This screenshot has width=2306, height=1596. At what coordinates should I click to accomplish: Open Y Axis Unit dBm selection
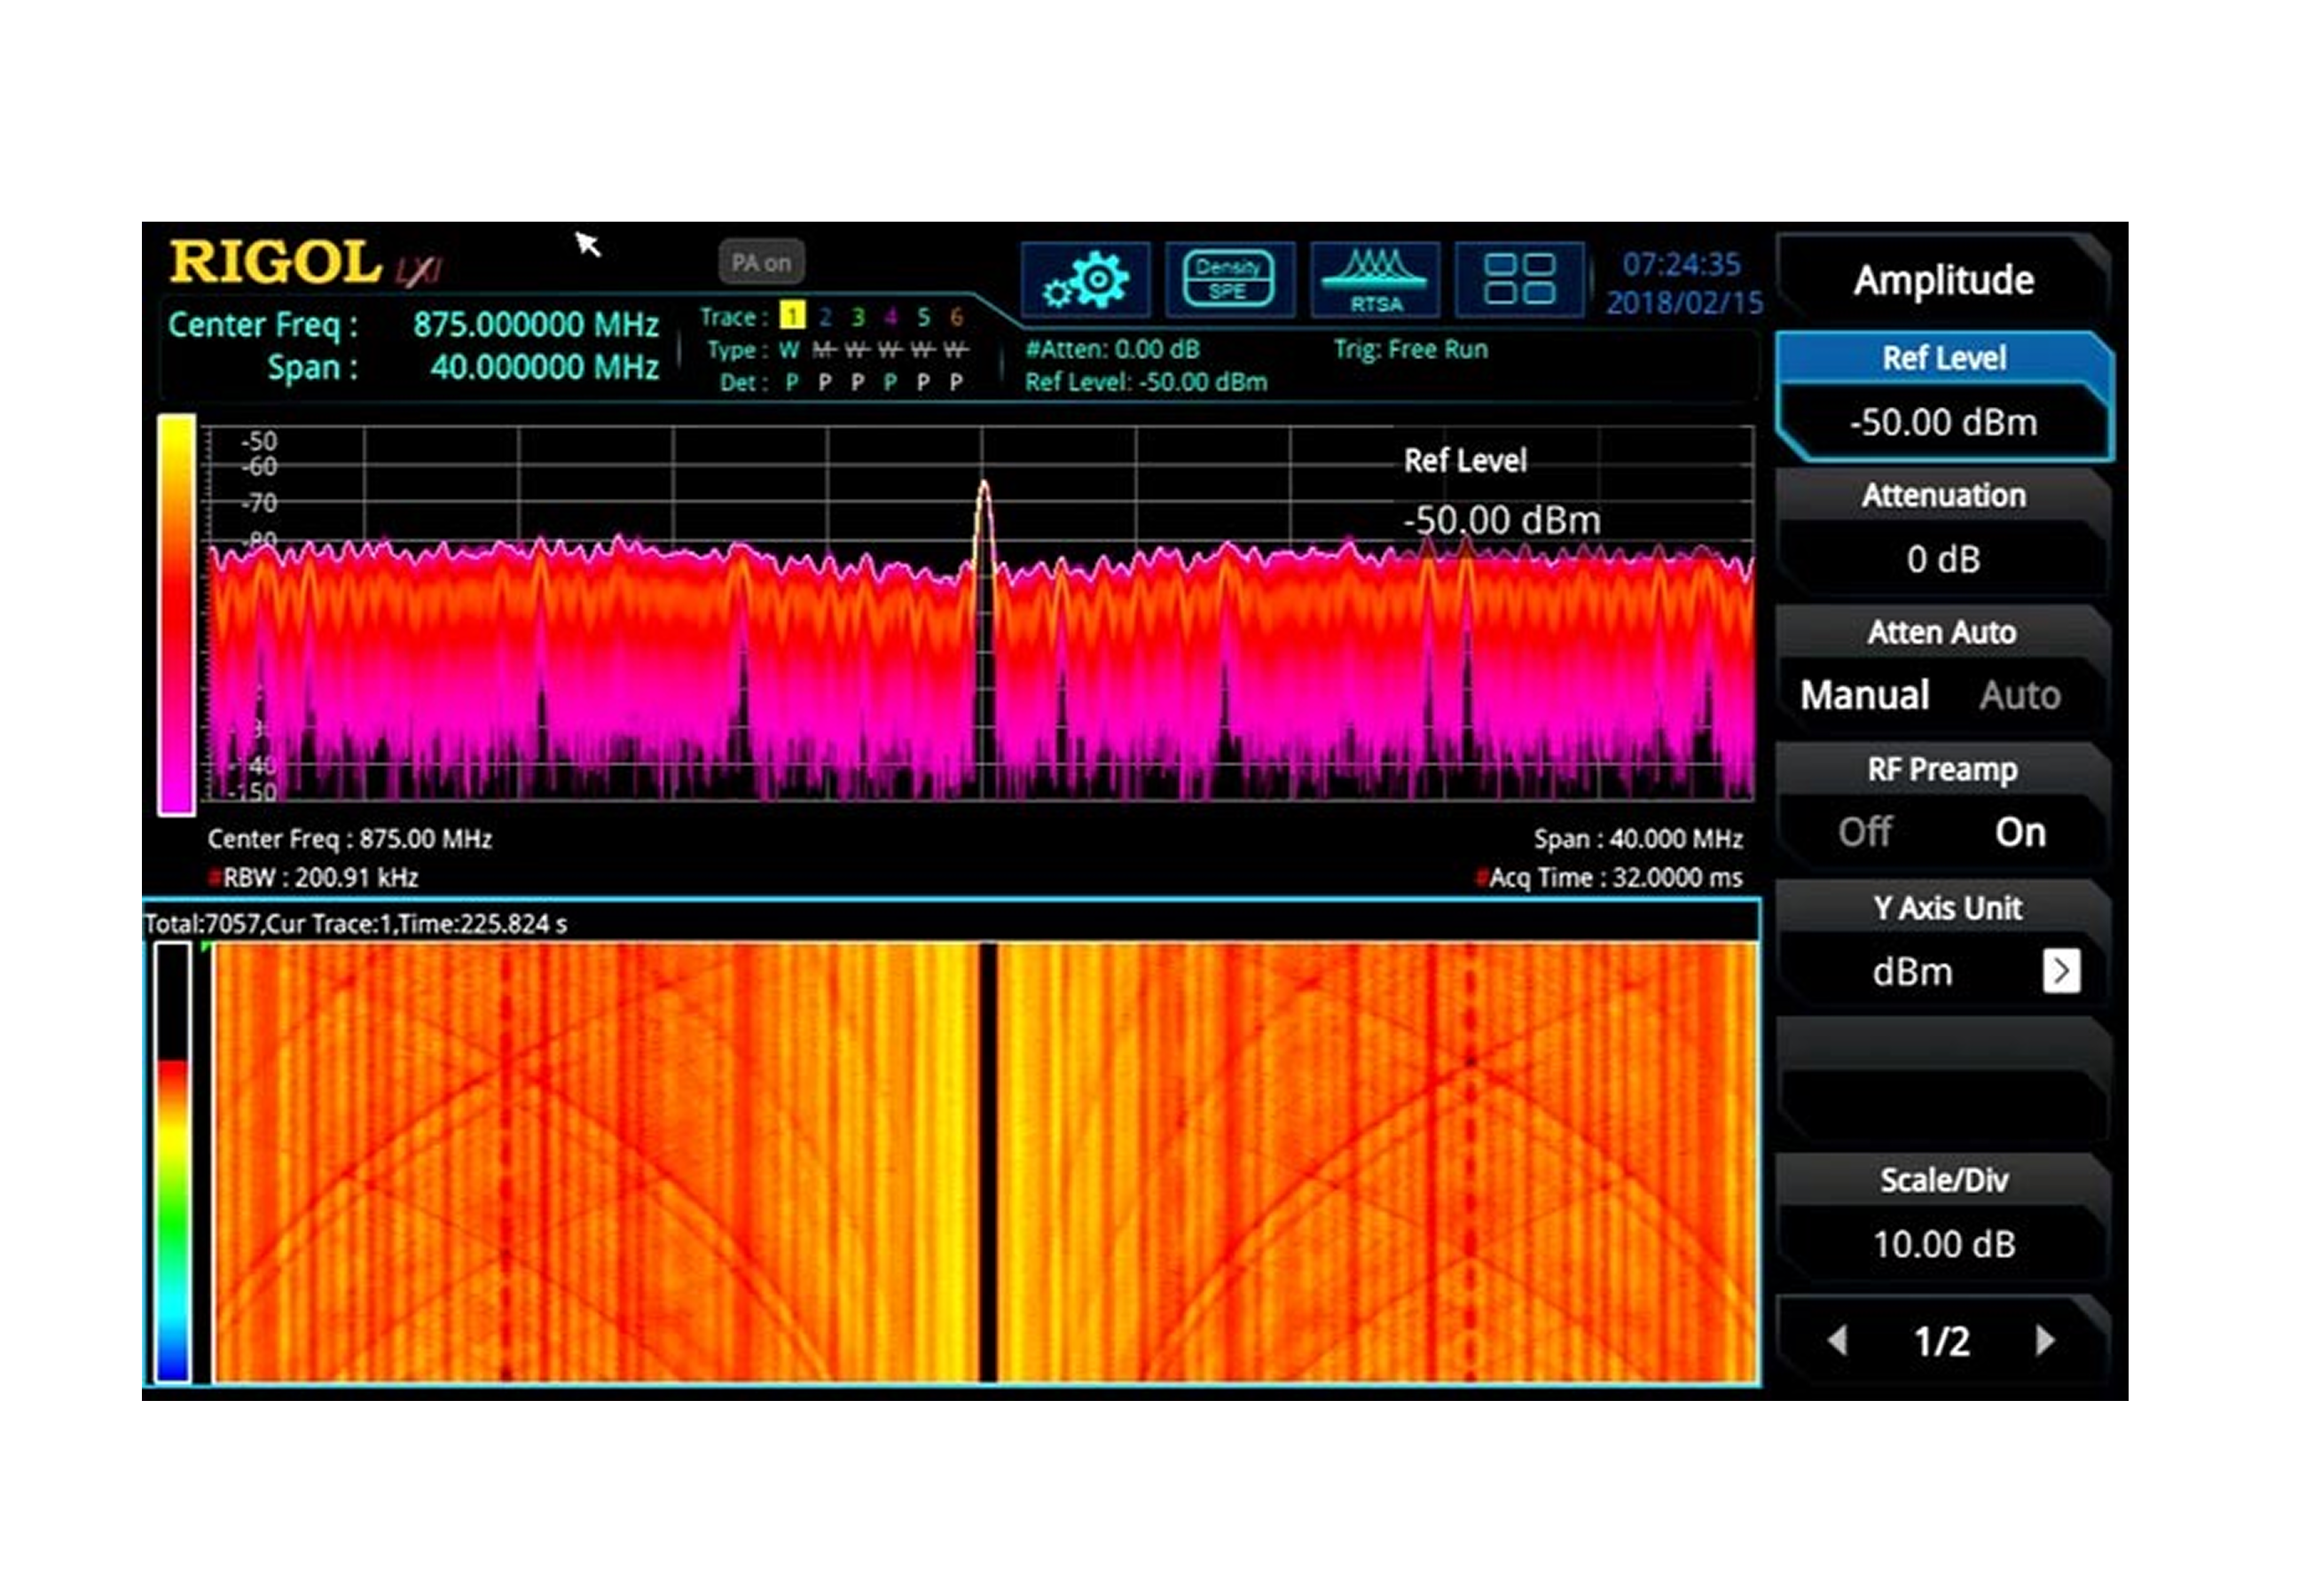[1912, 972]
